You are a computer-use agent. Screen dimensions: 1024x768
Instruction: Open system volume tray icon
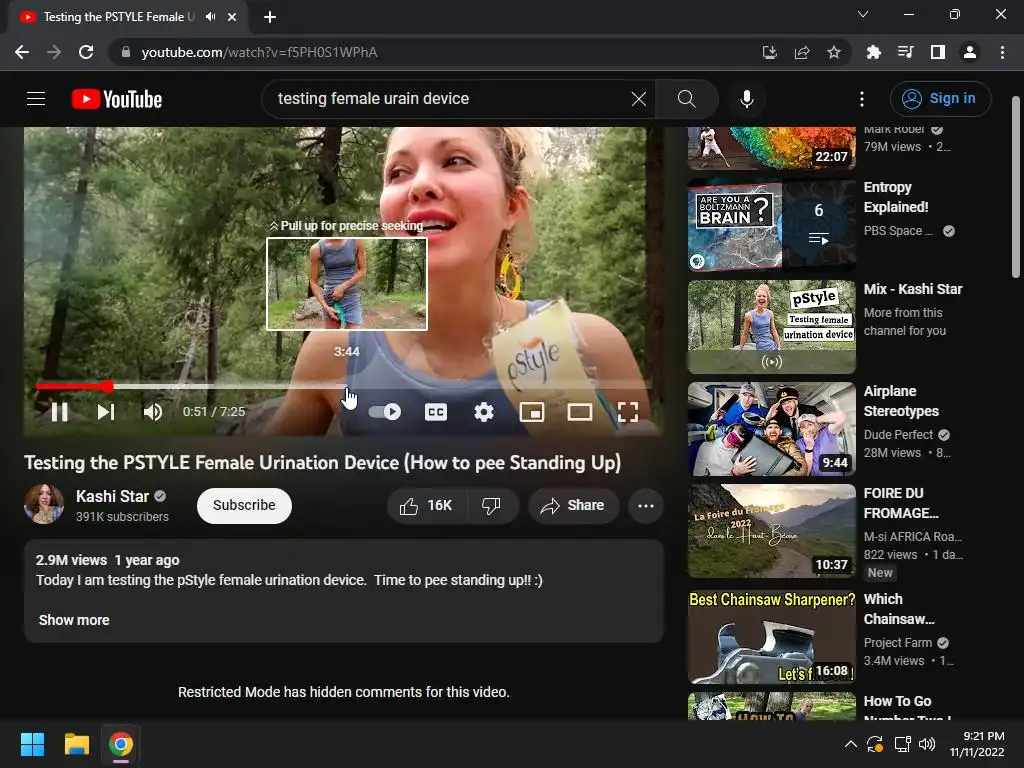click(x=927, y=744)
